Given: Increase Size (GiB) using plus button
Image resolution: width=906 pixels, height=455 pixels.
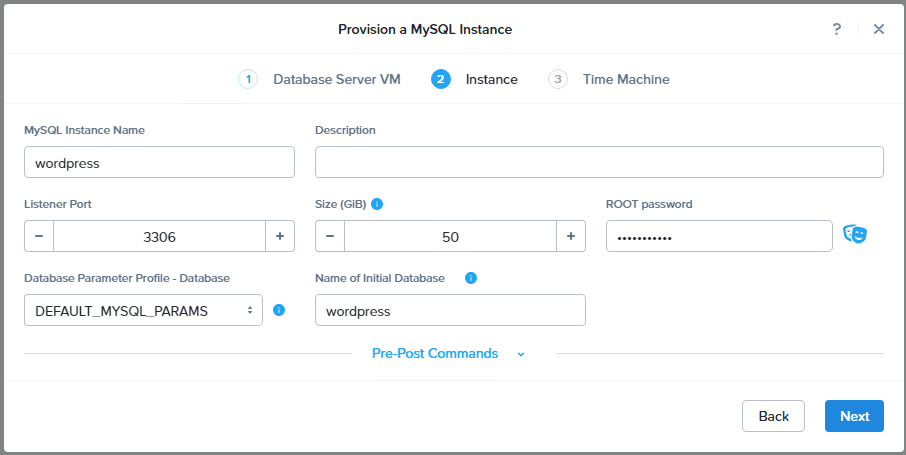Looking at the screenshot, I should point(571,236).
